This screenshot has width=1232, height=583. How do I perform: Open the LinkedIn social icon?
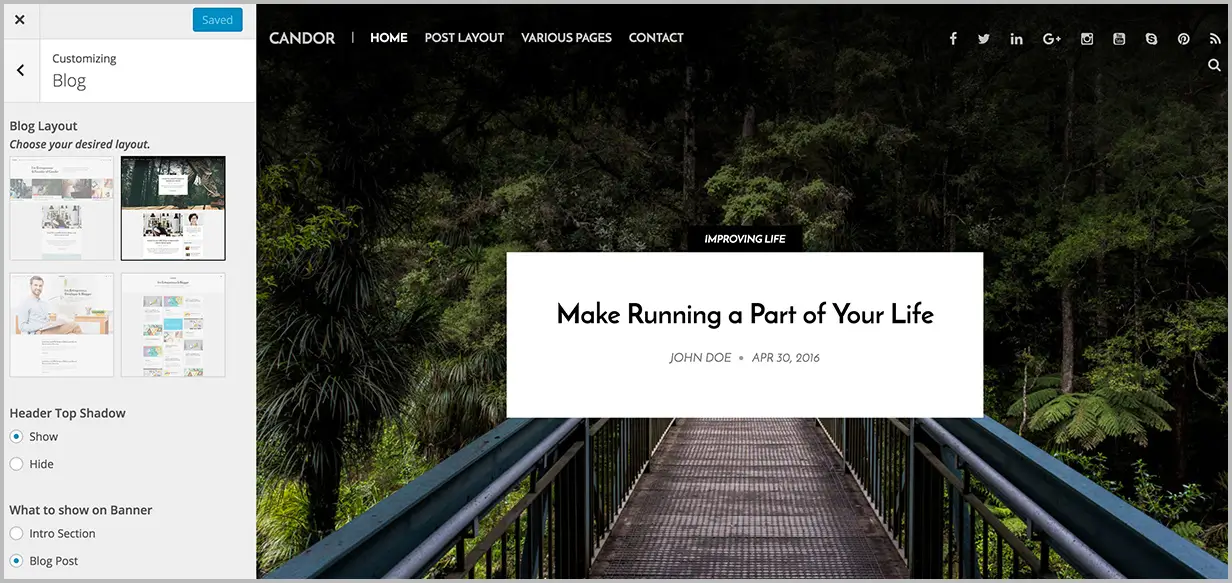click(x=1017, y=39)
